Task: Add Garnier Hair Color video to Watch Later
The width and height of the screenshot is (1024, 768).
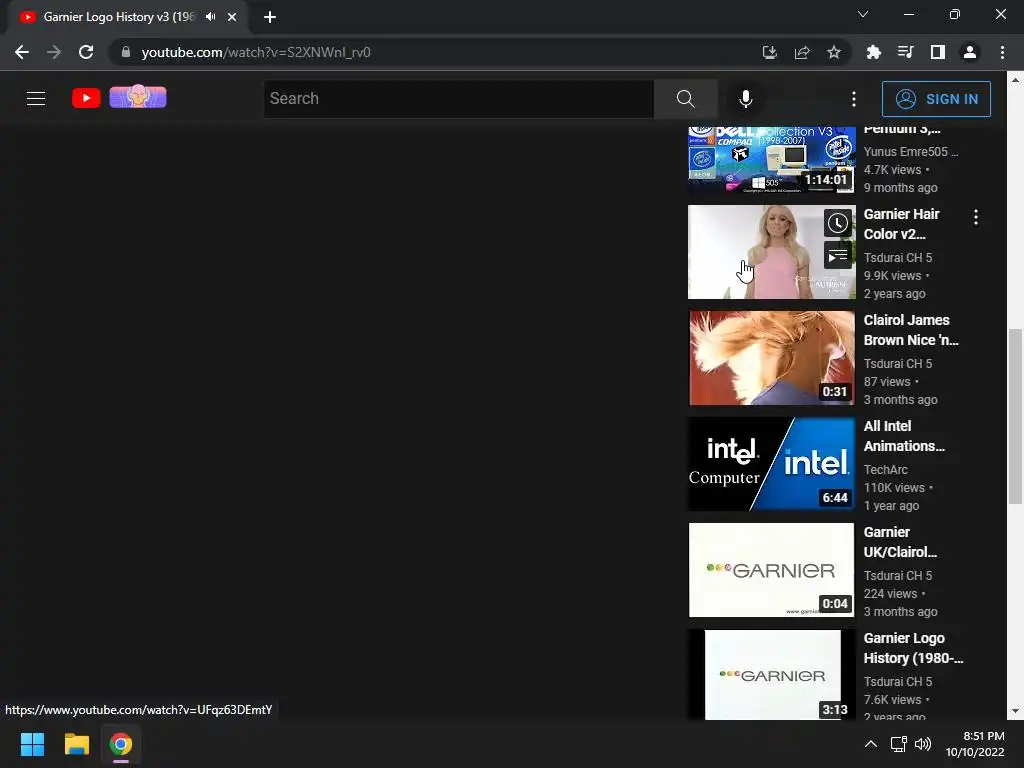Action: [838, 223]
